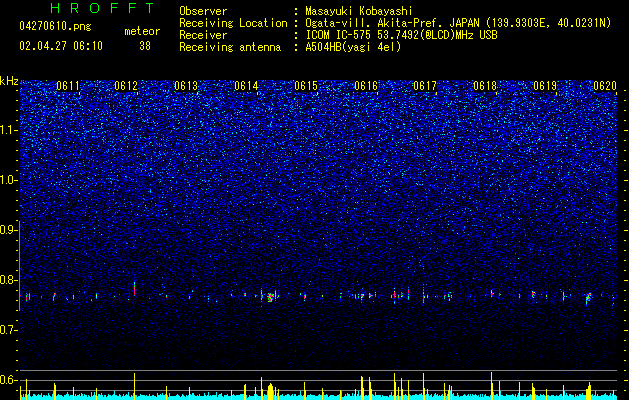
Task: Click the 0614 time marker
Action: point(246,86)
